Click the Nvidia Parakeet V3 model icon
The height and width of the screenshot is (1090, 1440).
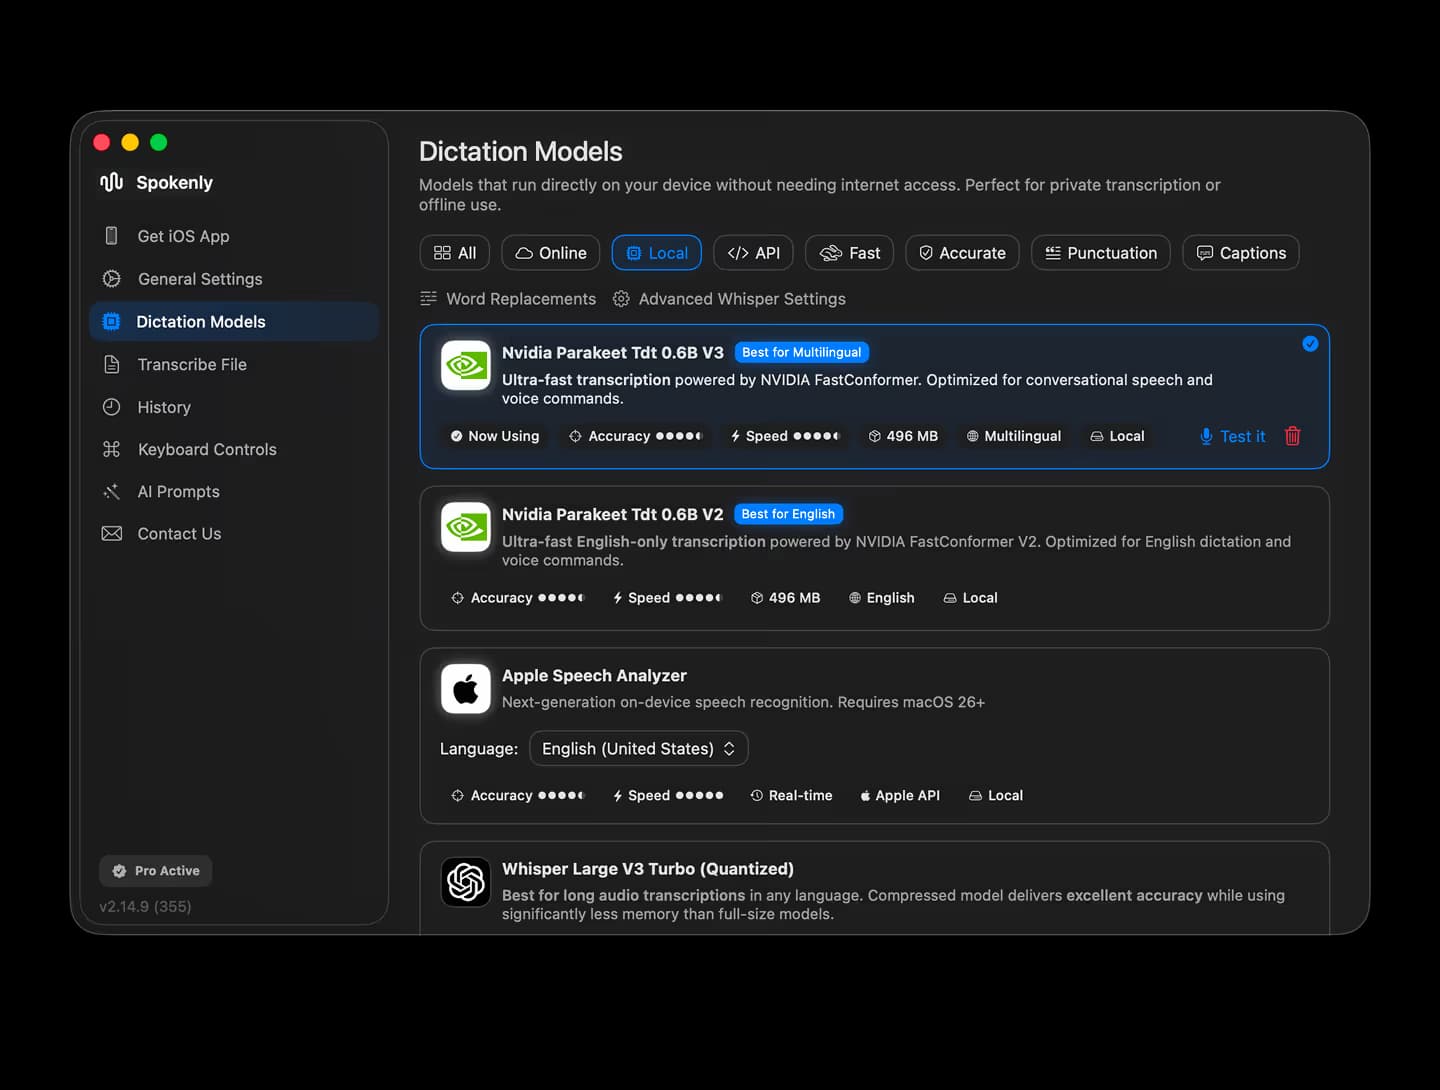tap(465, 366)
